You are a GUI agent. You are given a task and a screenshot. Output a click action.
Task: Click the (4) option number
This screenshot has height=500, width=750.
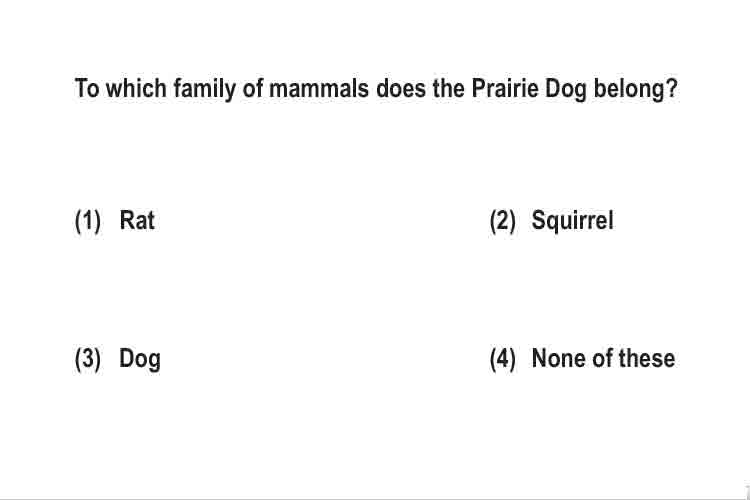(x=503, y=359)
